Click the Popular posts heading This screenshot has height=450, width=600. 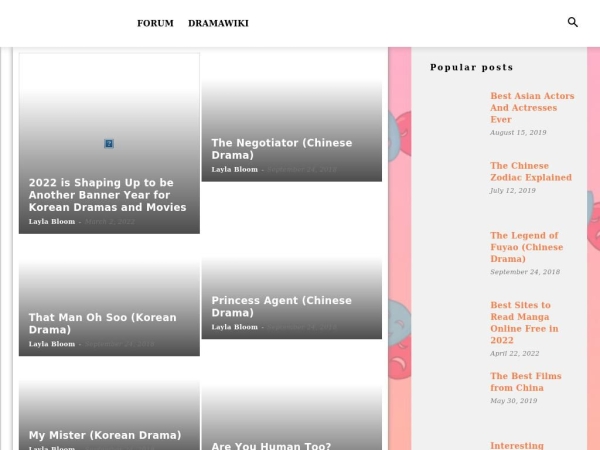471,67
